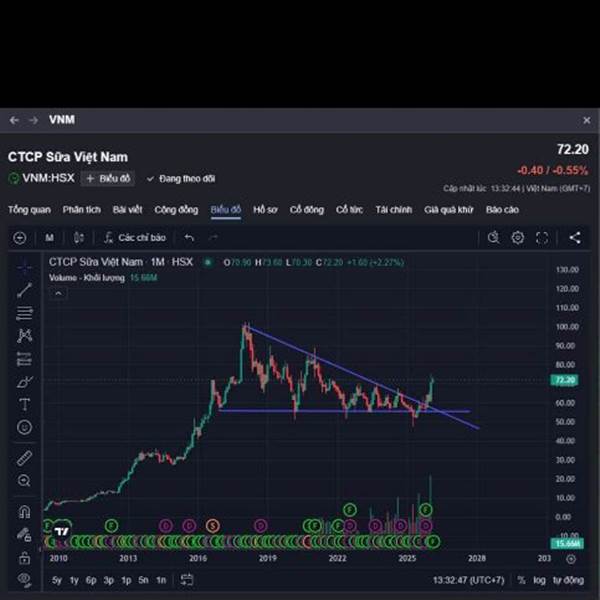Viewport: 600px width, 600px height.
Task: Hide all drawings with eye icon
Action: coord(25,579)
